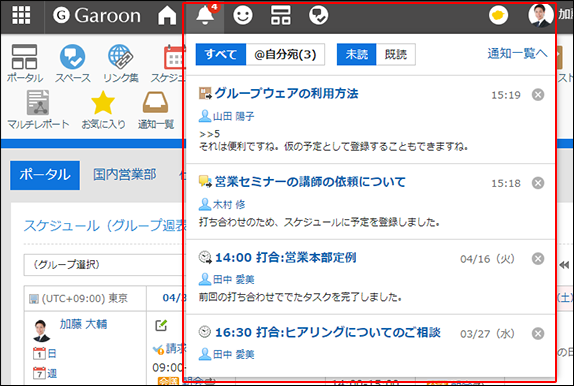
Task: Open the スケジュール (グループ週表示) portlet title
Action: point(105,226)
